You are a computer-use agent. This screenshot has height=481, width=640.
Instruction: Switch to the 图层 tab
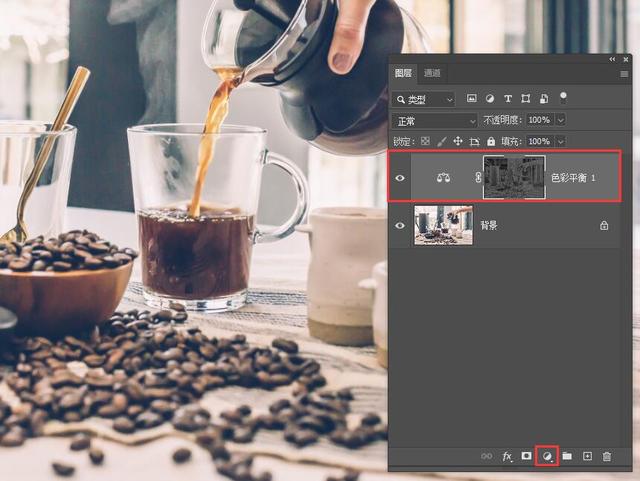[x=403, y=73]
